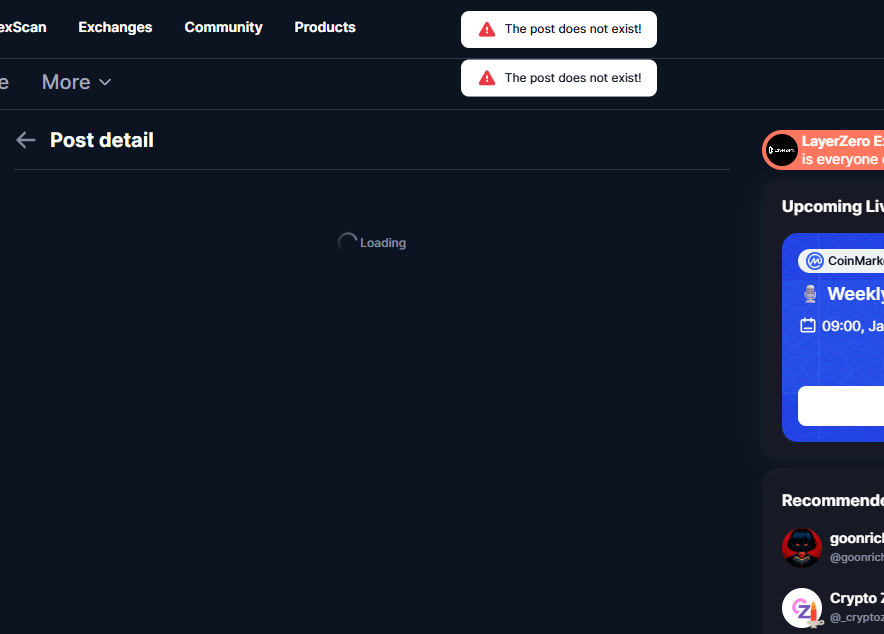The width and height of the screenshot is (884, 634).
Task: Click the second 'post does not exist' warning icon
Action: click(x=487, y=78)
